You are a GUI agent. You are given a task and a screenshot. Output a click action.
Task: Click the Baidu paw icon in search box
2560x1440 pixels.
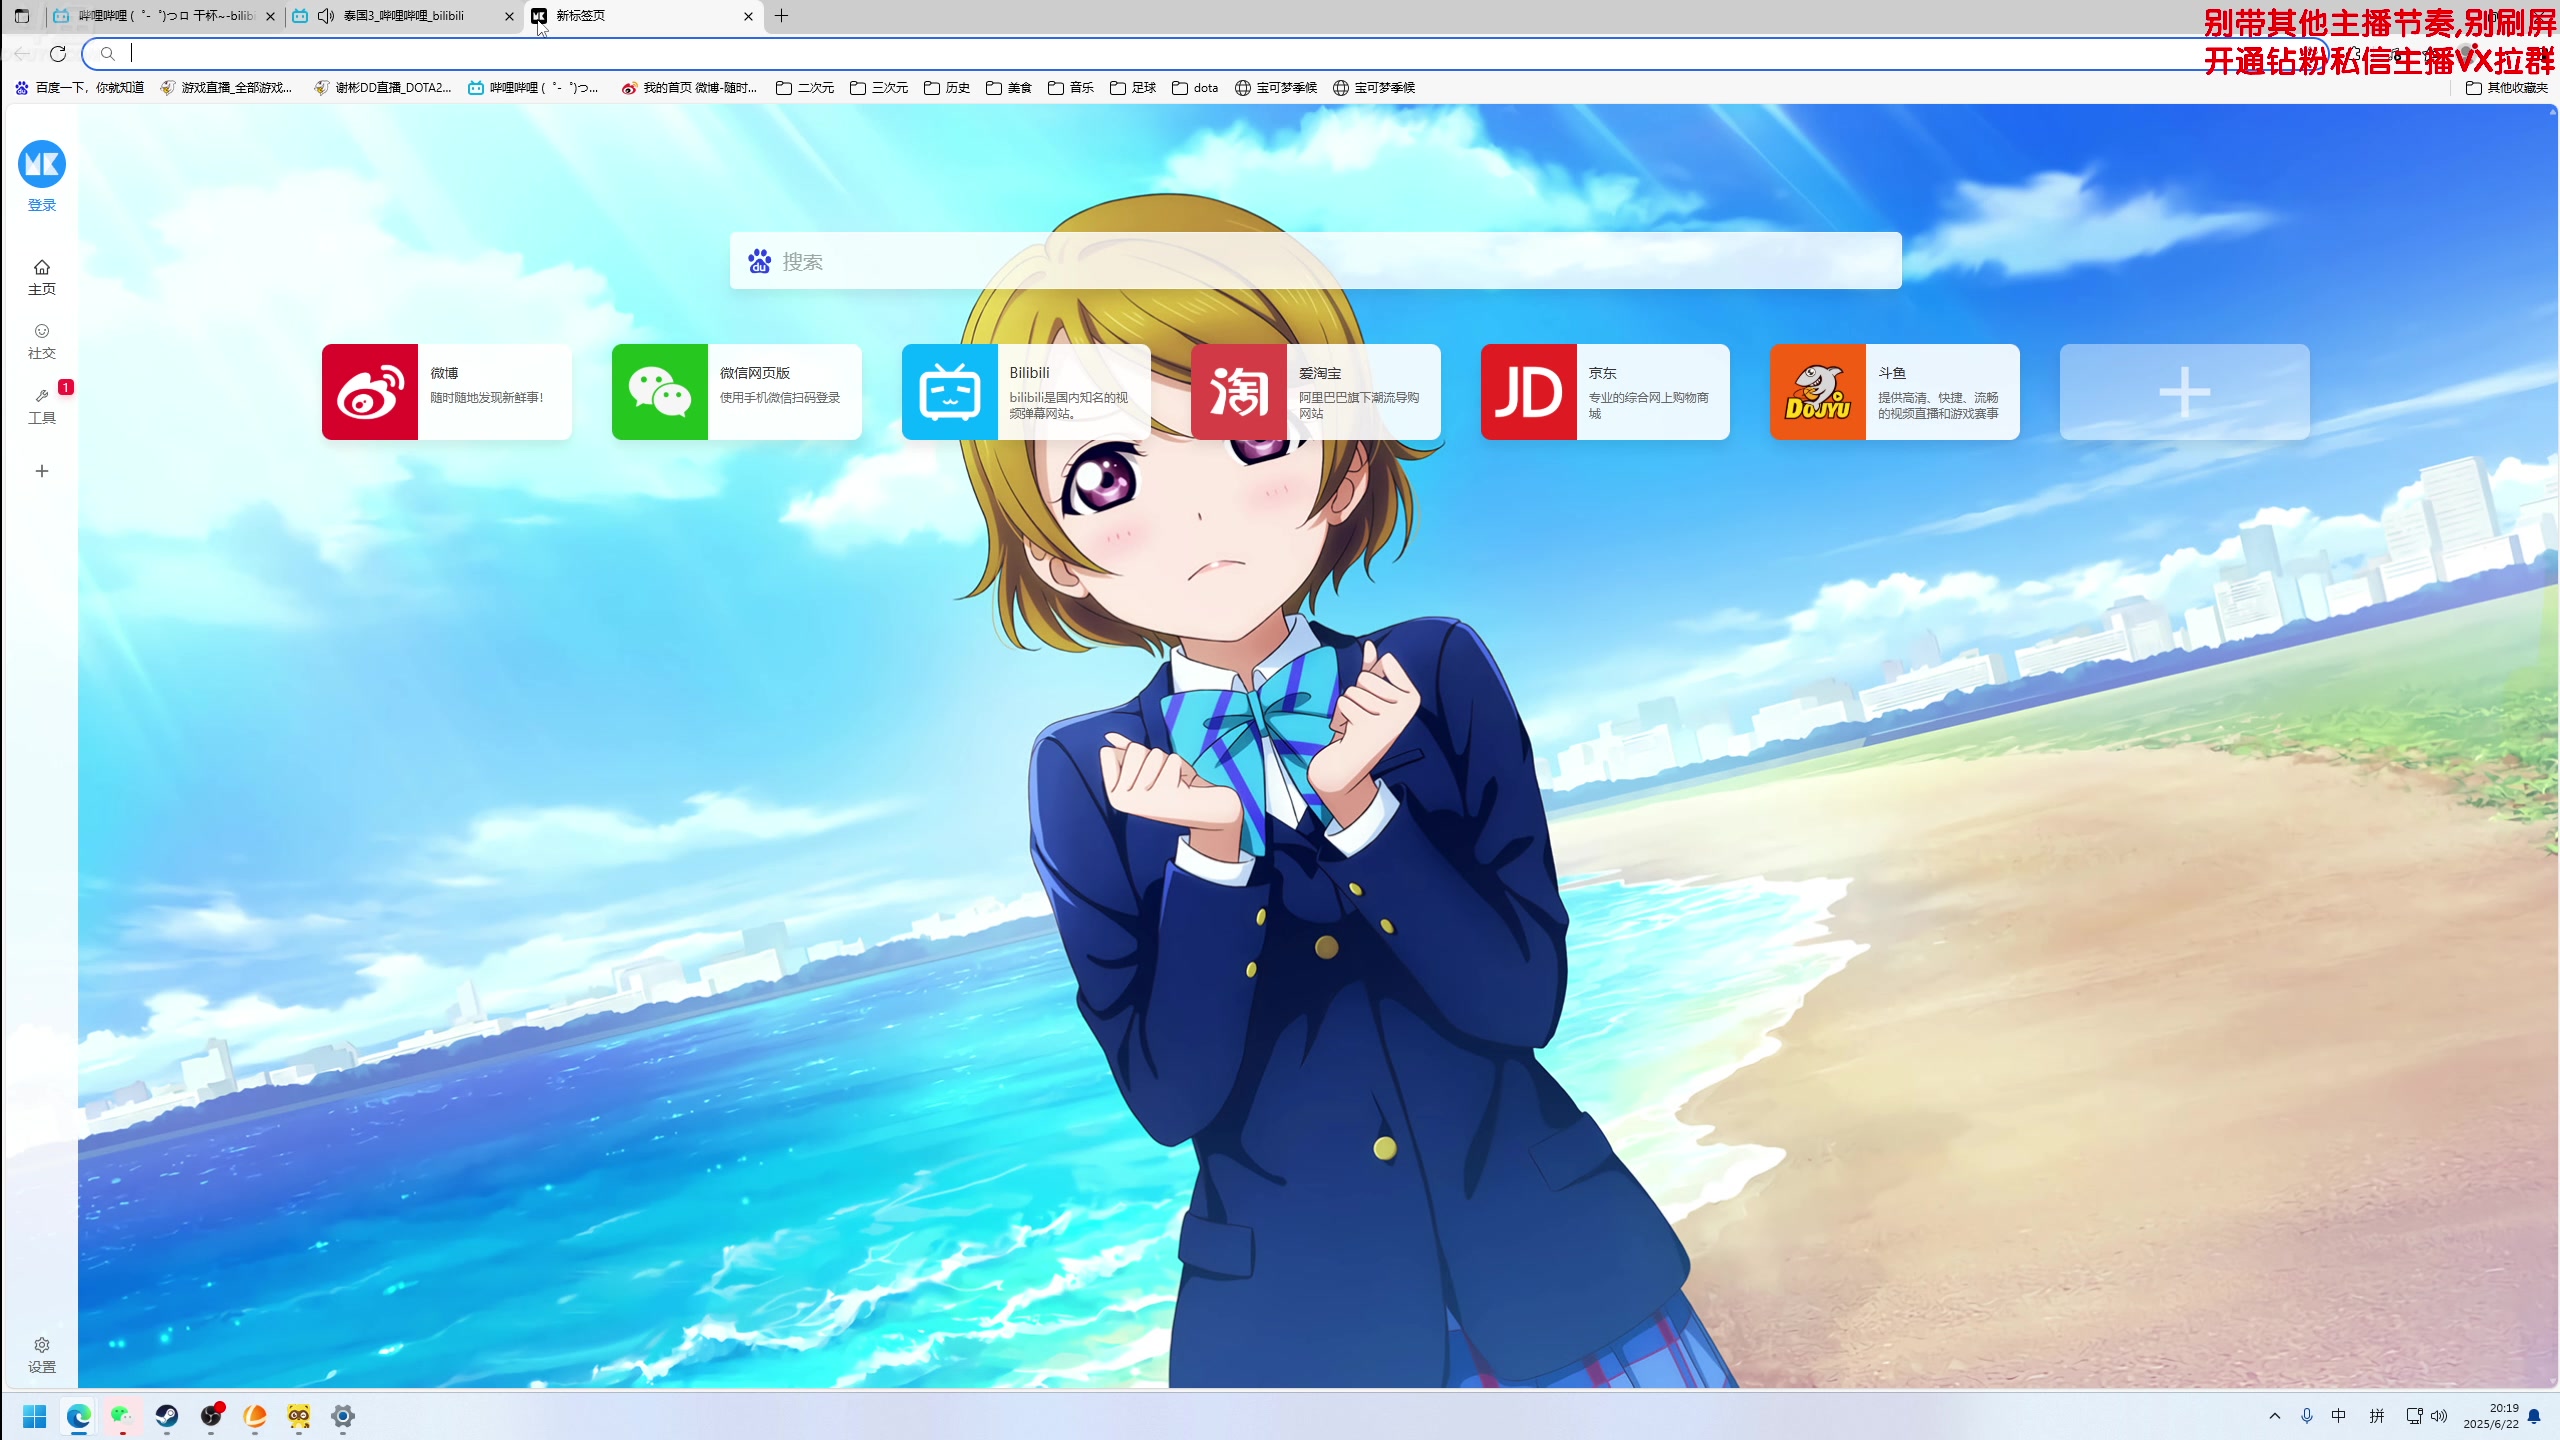759,262
